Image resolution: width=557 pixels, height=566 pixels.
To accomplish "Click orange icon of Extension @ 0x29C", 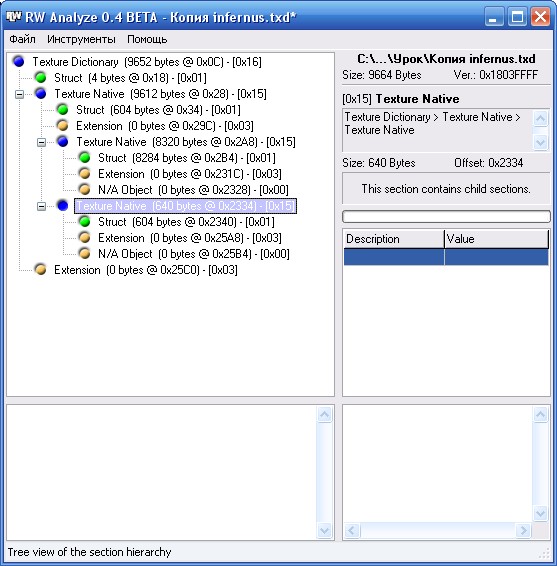I will 63,126.
